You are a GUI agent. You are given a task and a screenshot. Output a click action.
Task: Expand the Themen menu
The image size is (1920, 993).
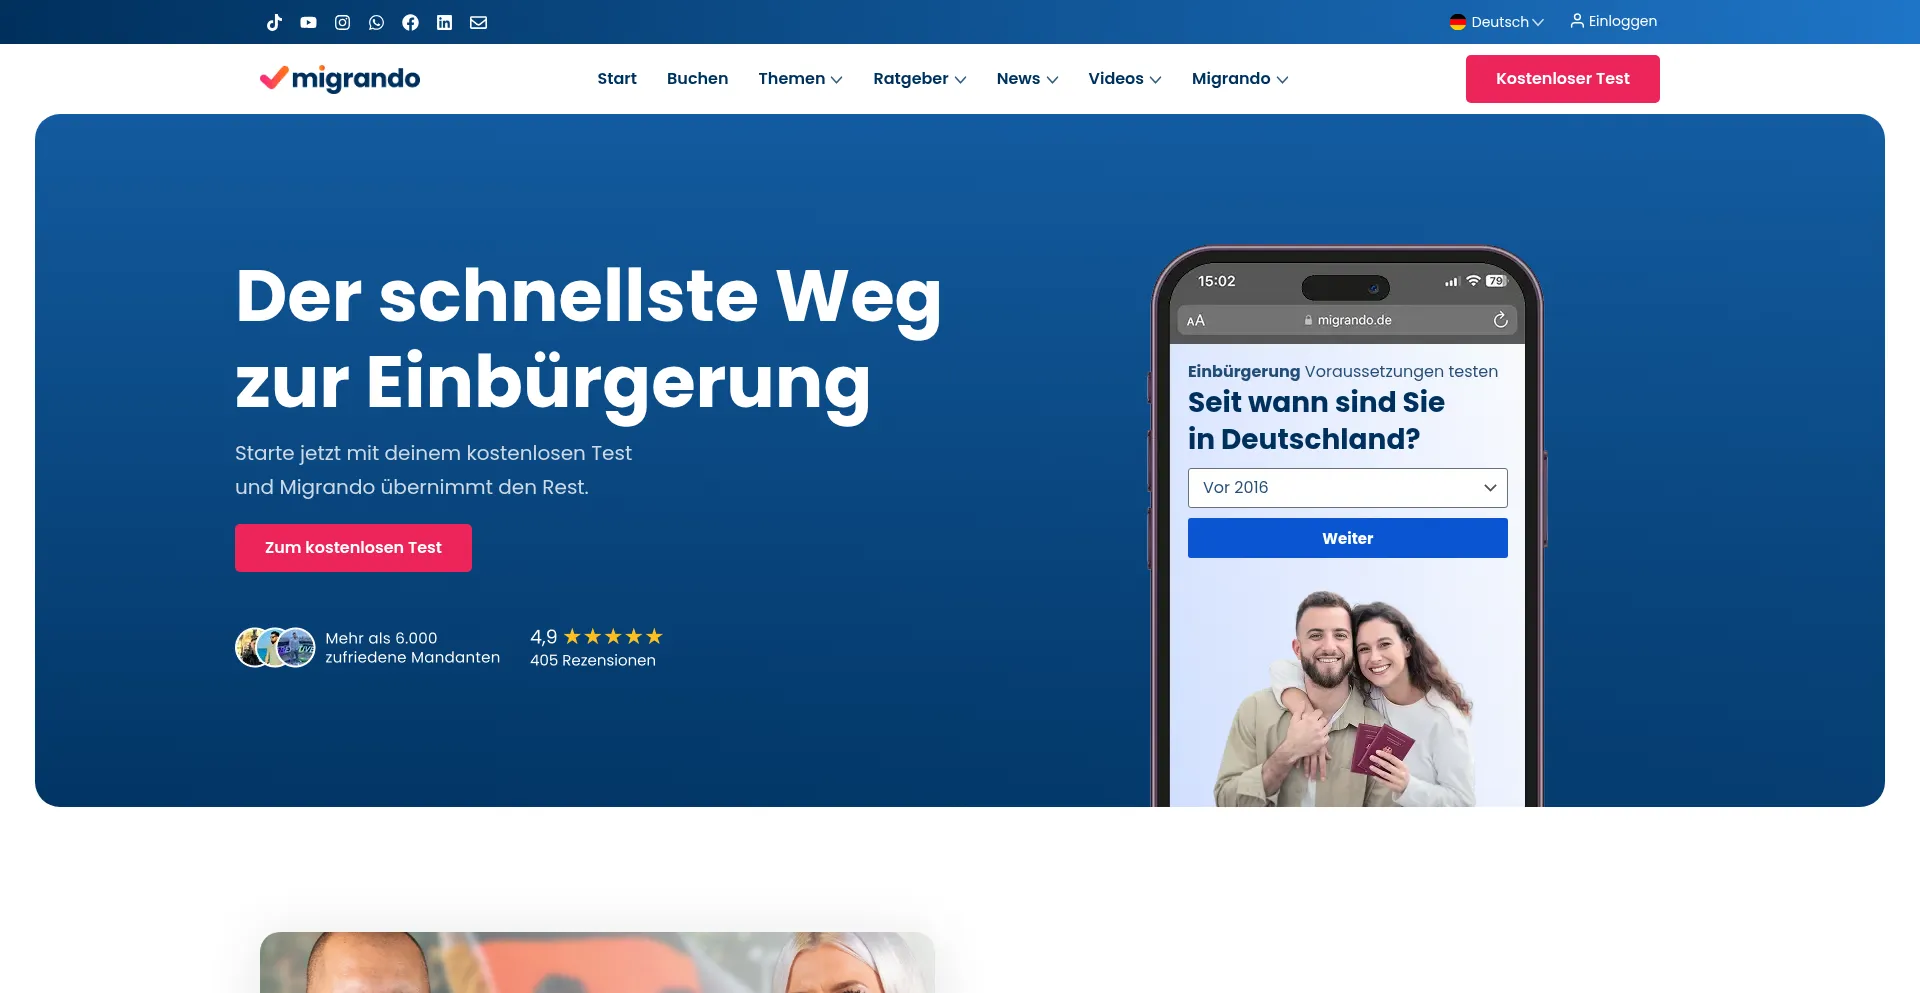800,78
